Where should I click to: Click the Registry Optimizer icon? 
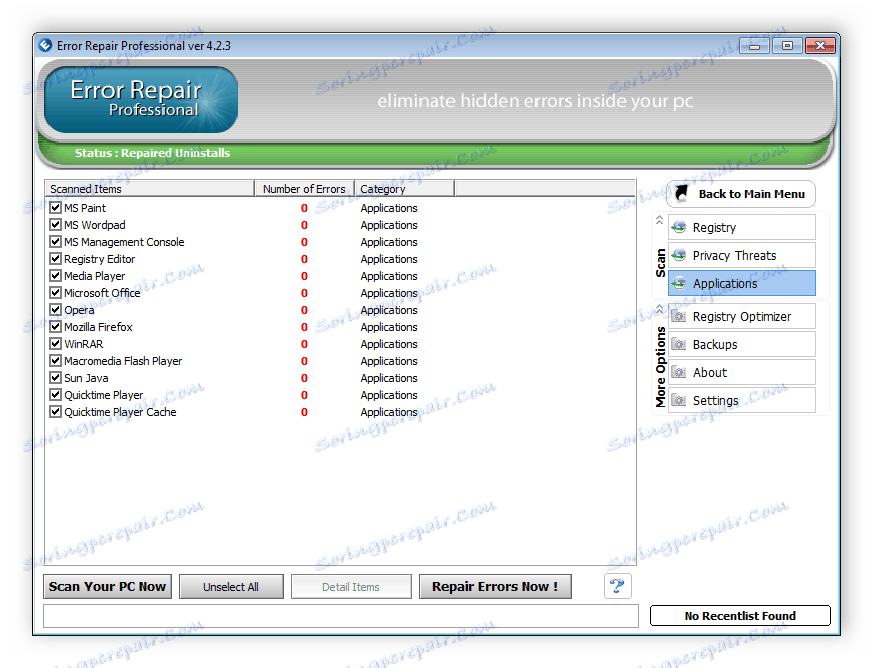pyautogui.click(x=678, y=316)
